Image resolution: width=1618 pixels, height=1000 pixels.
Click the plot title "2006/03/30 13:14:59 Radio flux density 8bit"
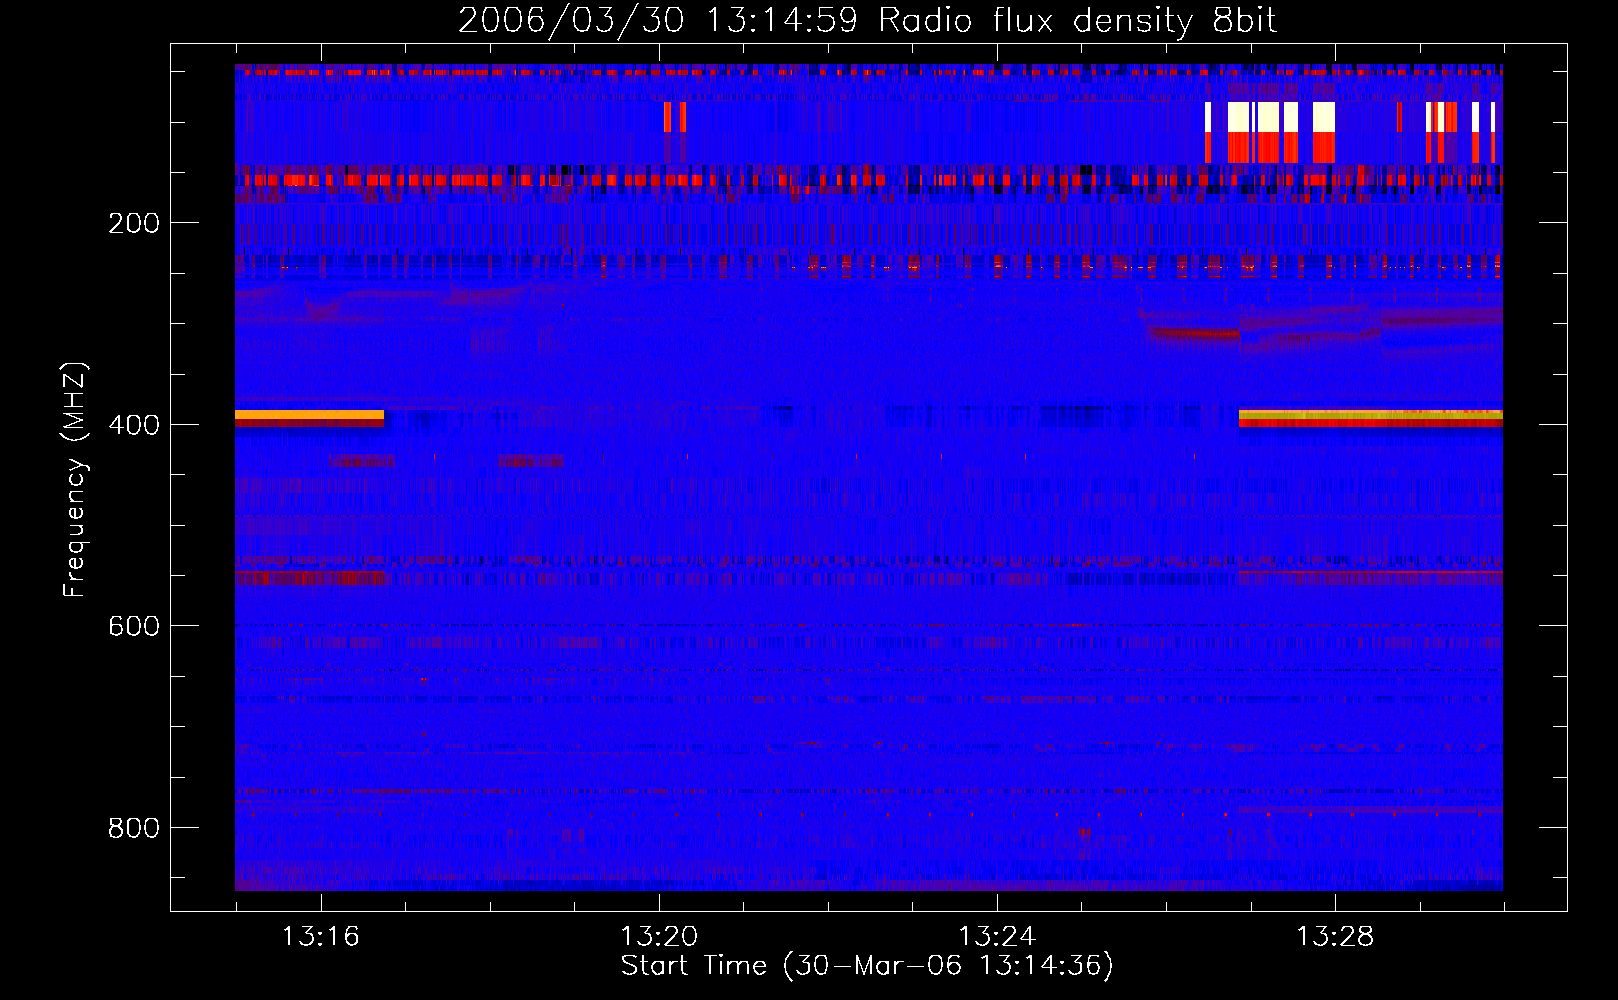(867, 21)
